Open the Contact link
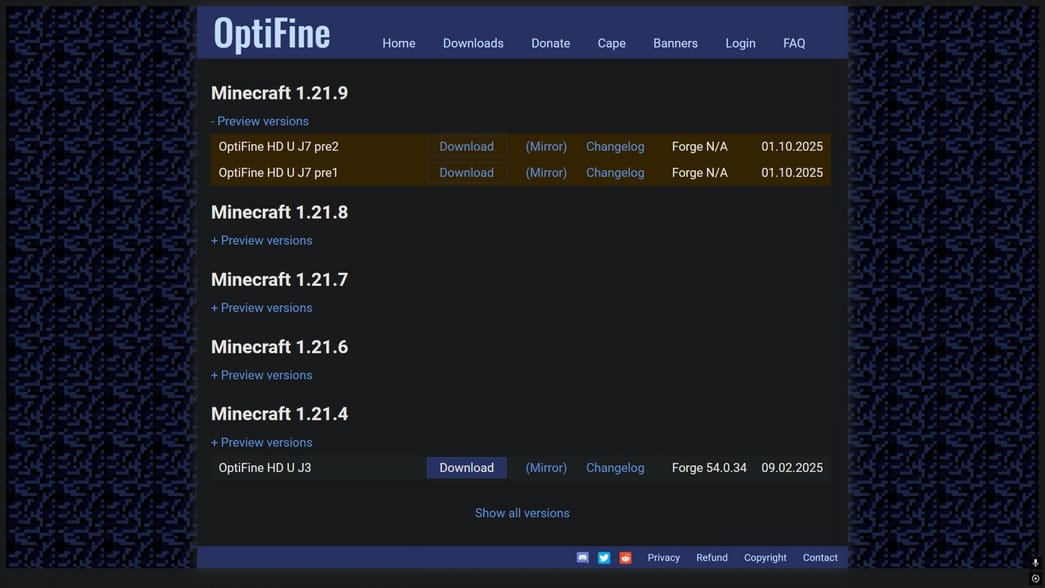 click(820, 557)
